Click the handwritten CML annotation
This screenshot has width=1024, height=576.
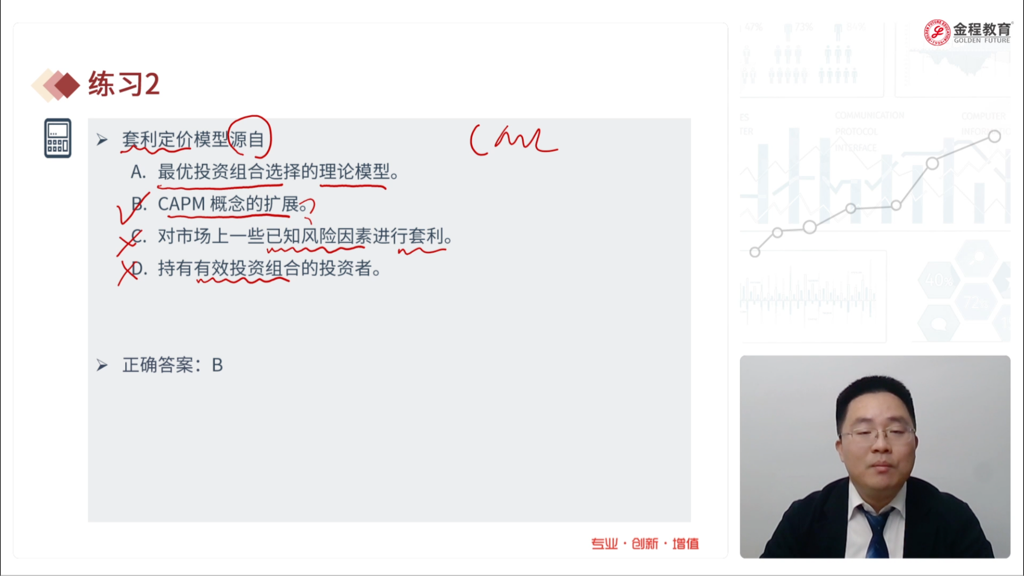[514, 140]
